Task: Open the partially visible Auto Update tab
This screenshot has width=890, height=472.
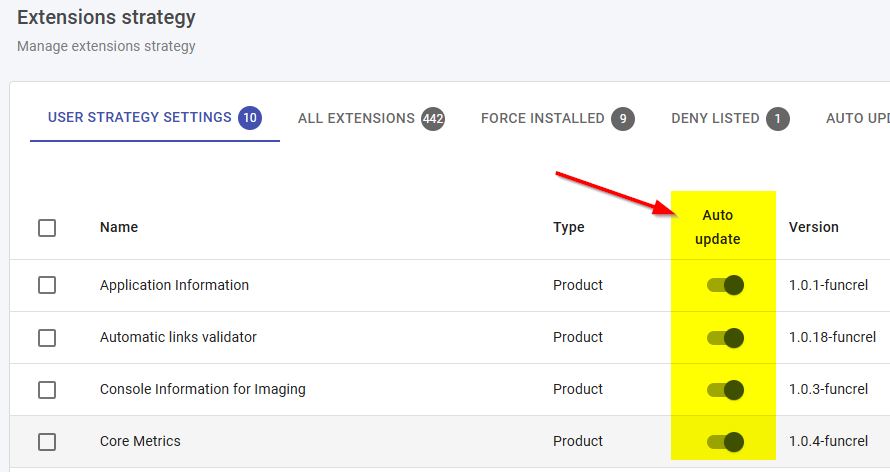Action: 857,118
